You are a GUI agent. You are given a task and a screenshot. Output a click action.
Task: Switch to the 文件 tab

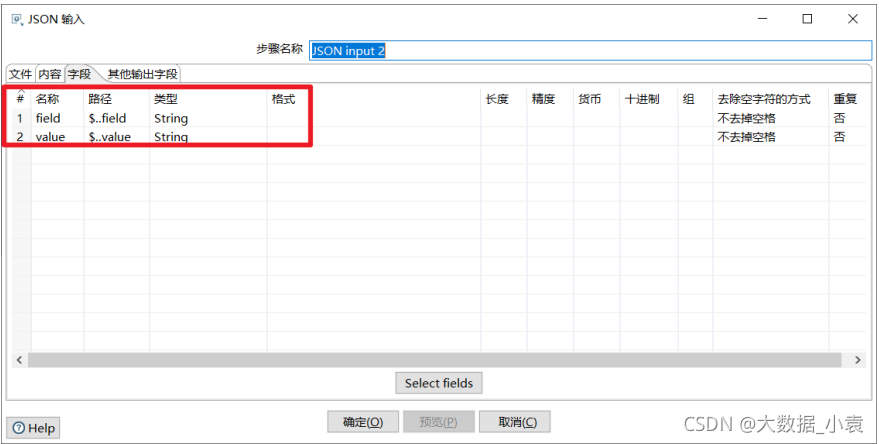coord(21,74)
